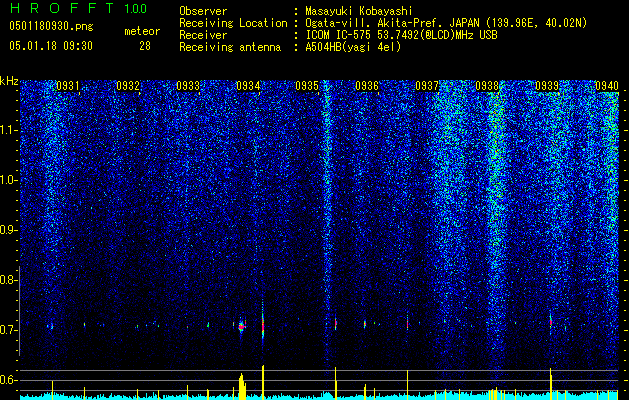Click the 0.7 kHz axis label
The height and width of the screenshot is (400, 629).
tap(7, 330)
